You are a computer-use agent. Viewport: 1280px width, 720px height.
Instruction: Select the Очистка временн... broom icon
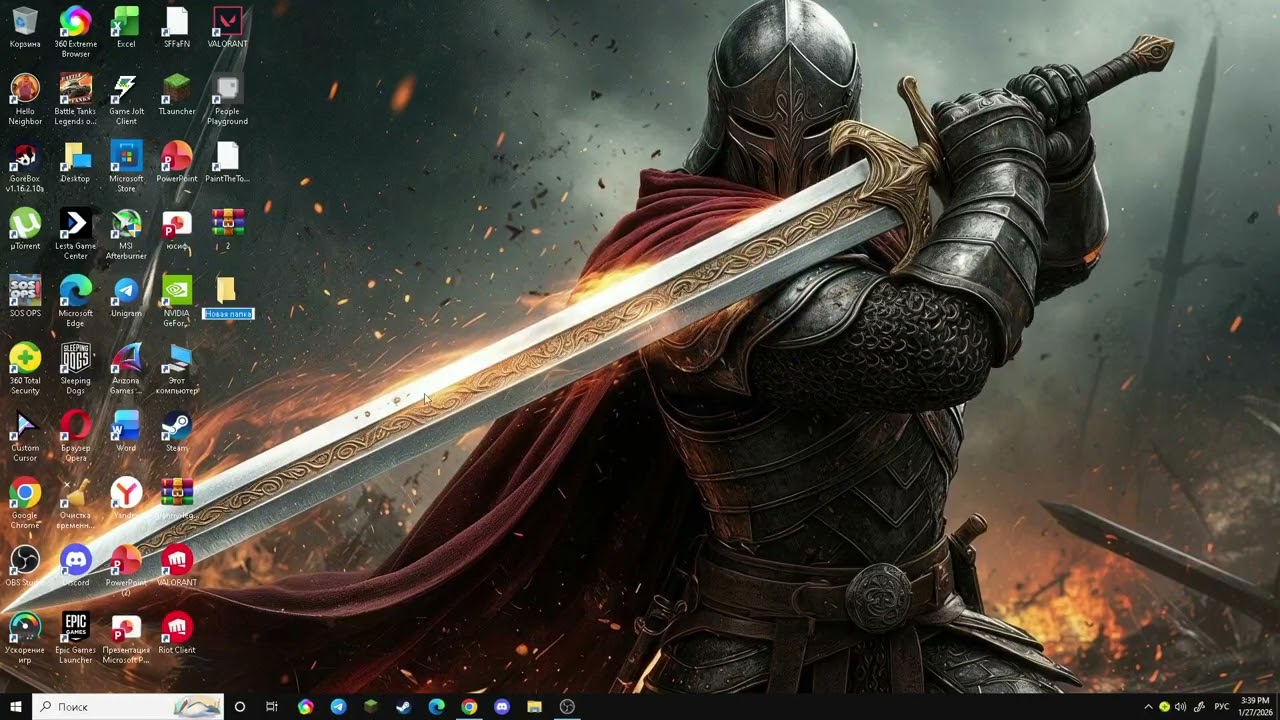click(76, 492)
